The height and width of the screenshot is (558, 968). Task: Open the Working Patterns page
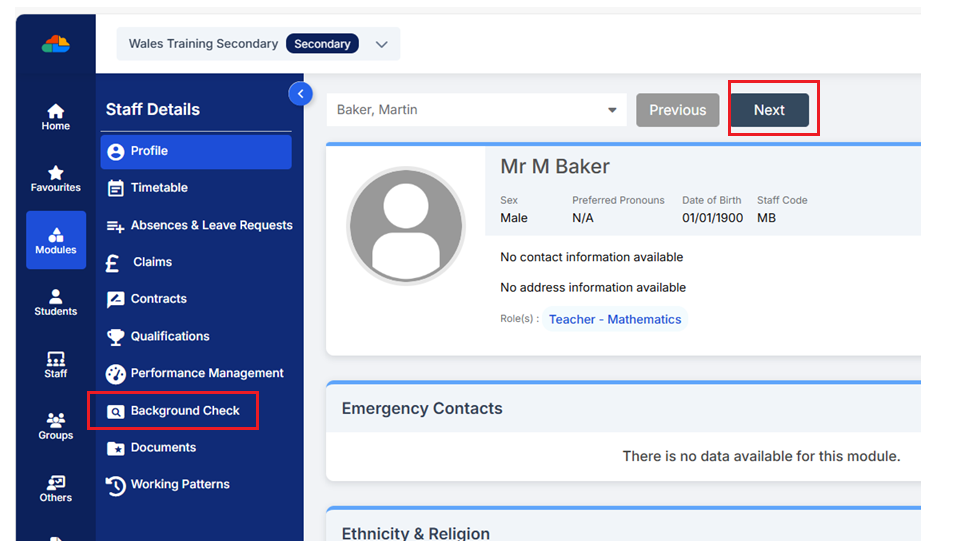pos(180,484)
